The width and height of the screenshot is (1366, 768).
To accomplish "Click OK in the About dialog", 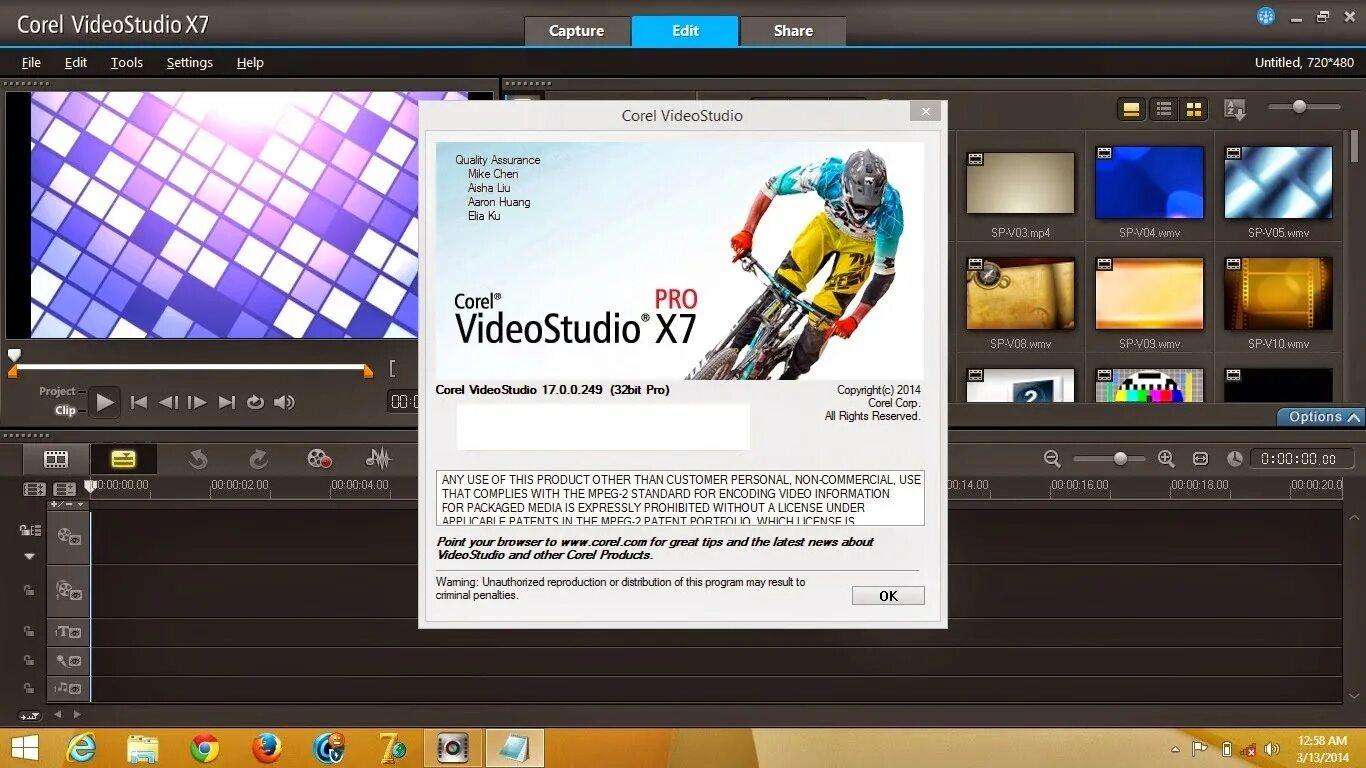I will [888, 596].
